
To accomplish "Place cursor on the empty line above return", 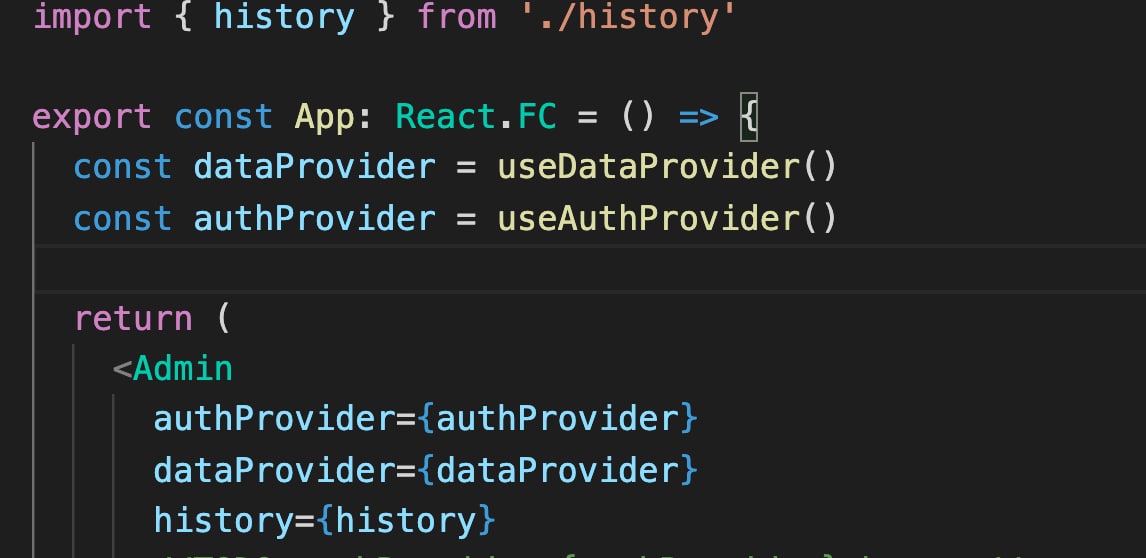I will (591, 269).
